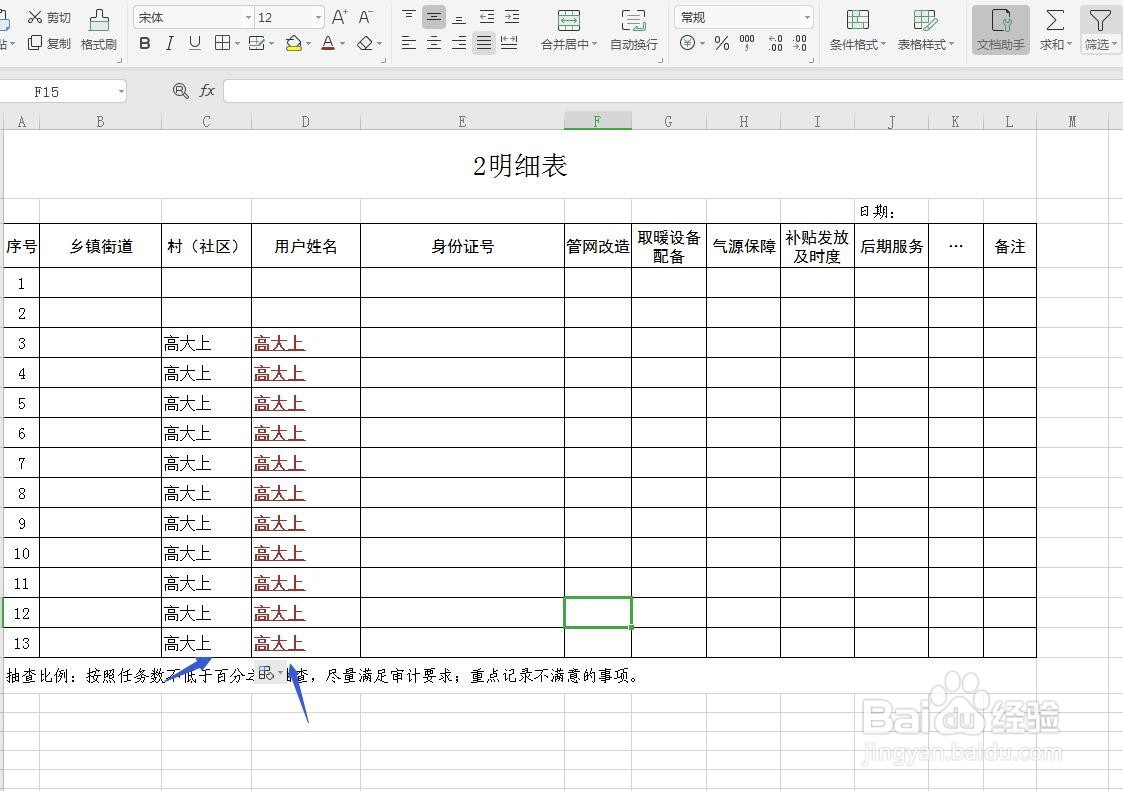Click the Name Box showing F15
The width and height of the screenshot is (1123, 791).
click(55, 91)
